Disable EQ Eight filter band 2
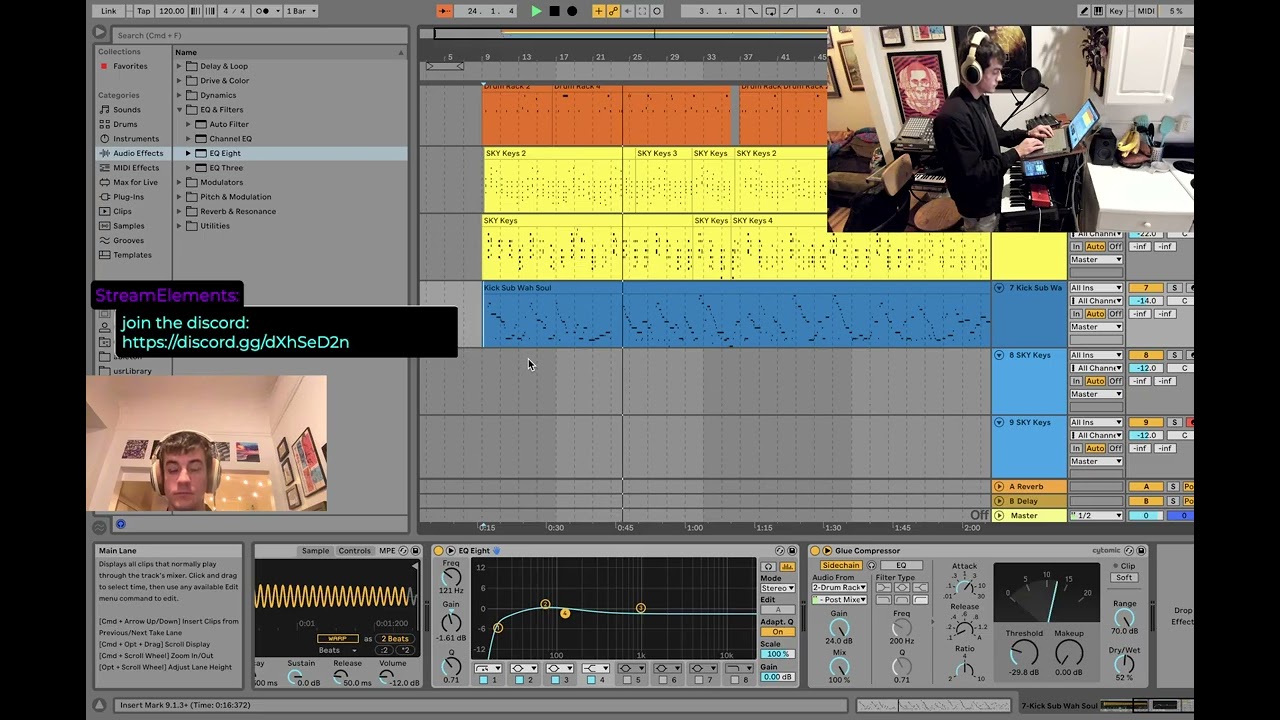1280x720 pixels. 519,680
